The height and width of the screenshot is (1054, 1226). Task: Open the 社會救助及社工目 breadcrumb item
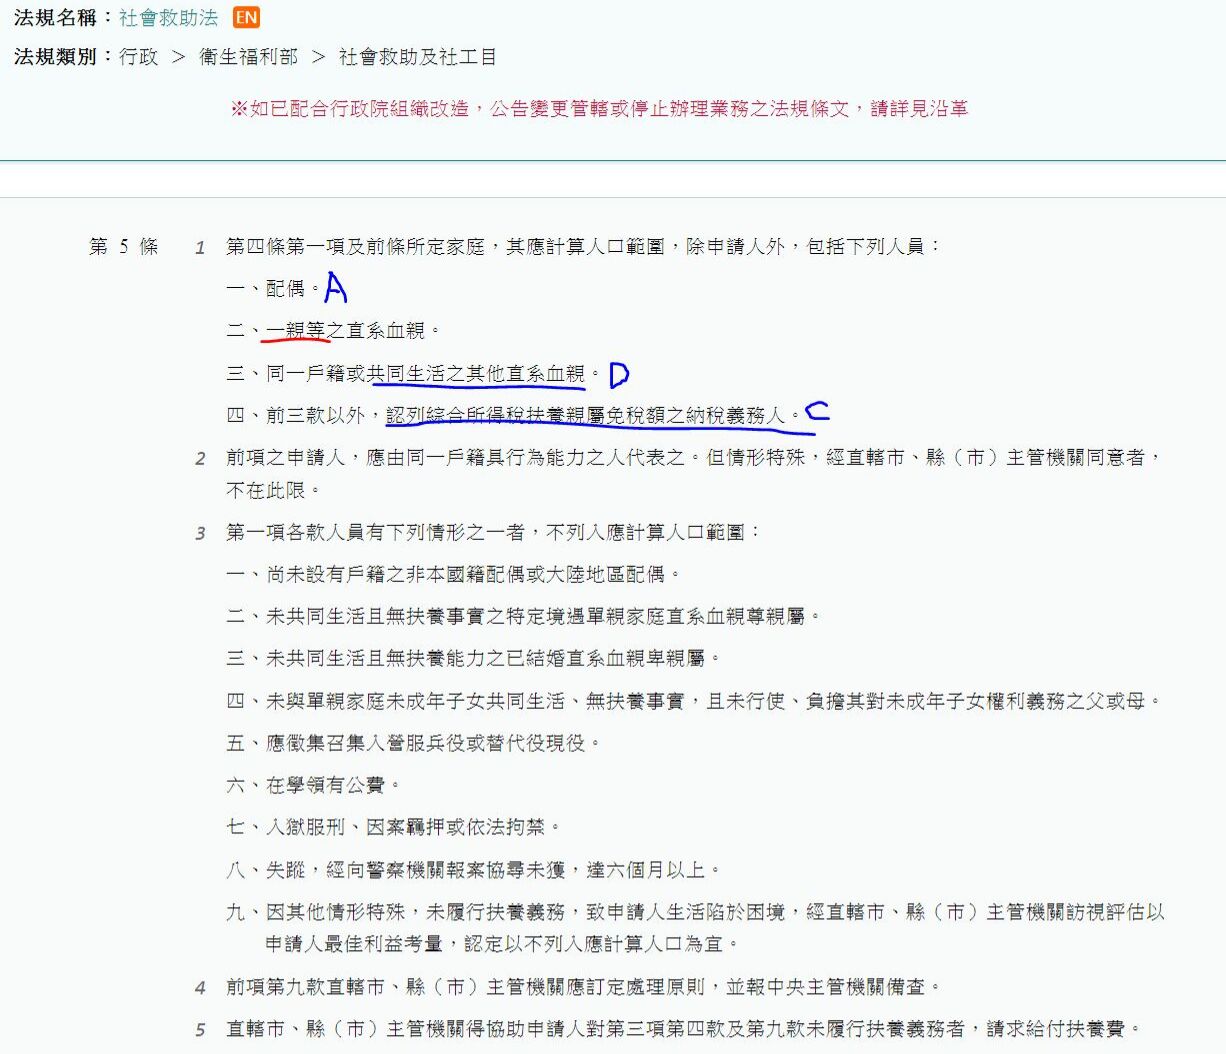417,57
